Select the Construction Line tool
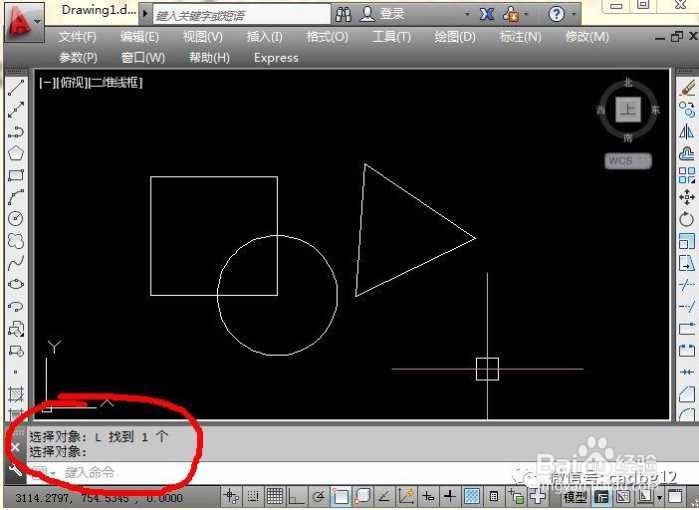Screen dimensions: 699x510 [16, 110]
